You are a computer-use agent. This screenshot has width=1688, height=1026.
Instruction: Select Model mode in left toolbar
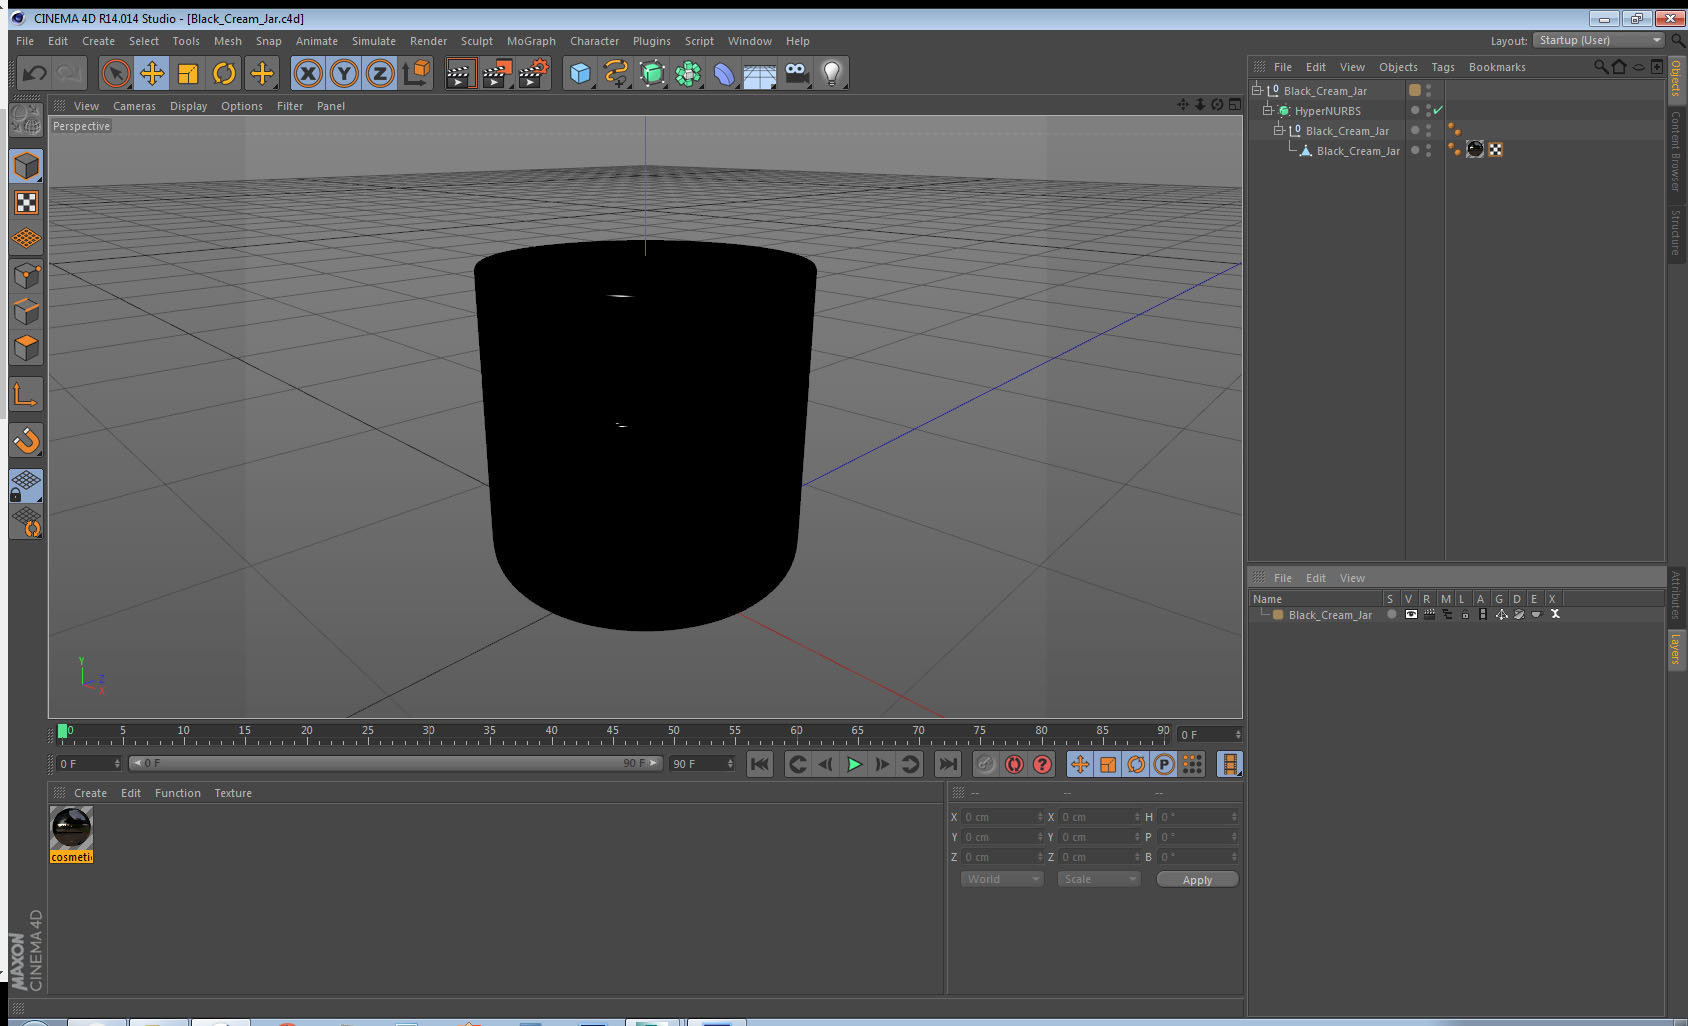point(27,166)
